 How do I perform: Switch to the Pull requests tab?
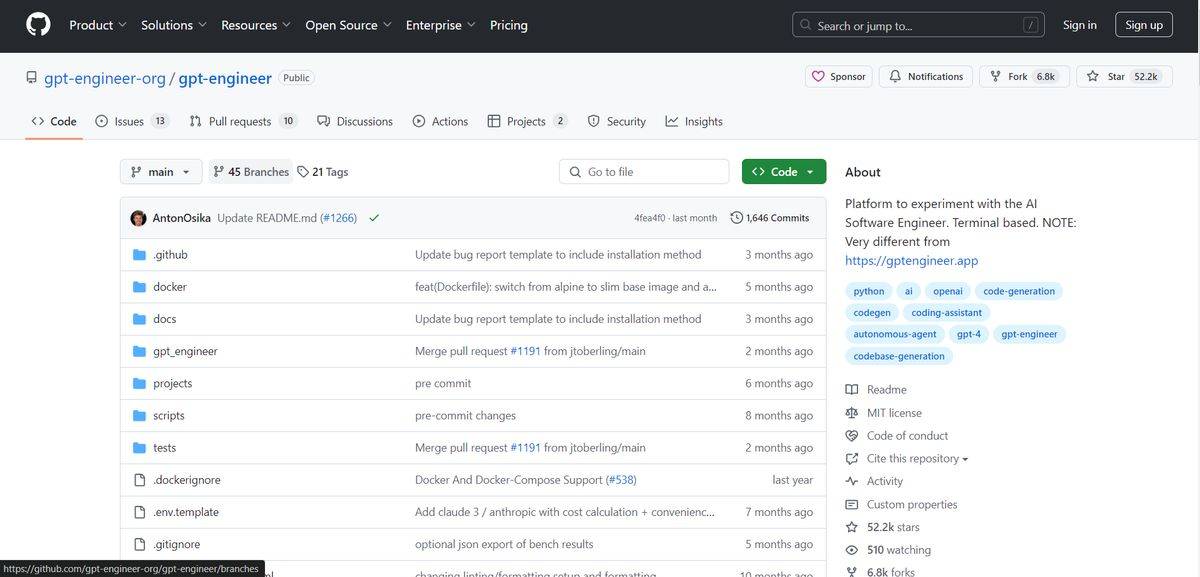click(241, 121)
